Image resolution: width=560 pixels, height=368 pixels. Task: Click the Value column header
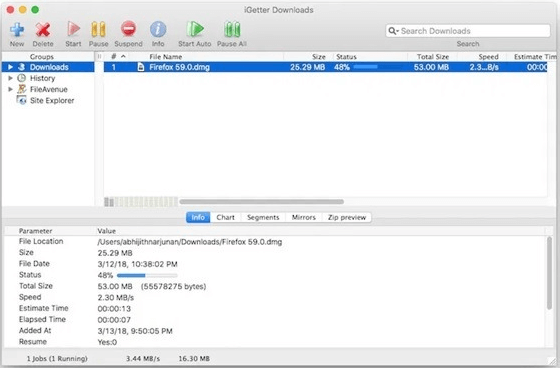click(106, 231)
